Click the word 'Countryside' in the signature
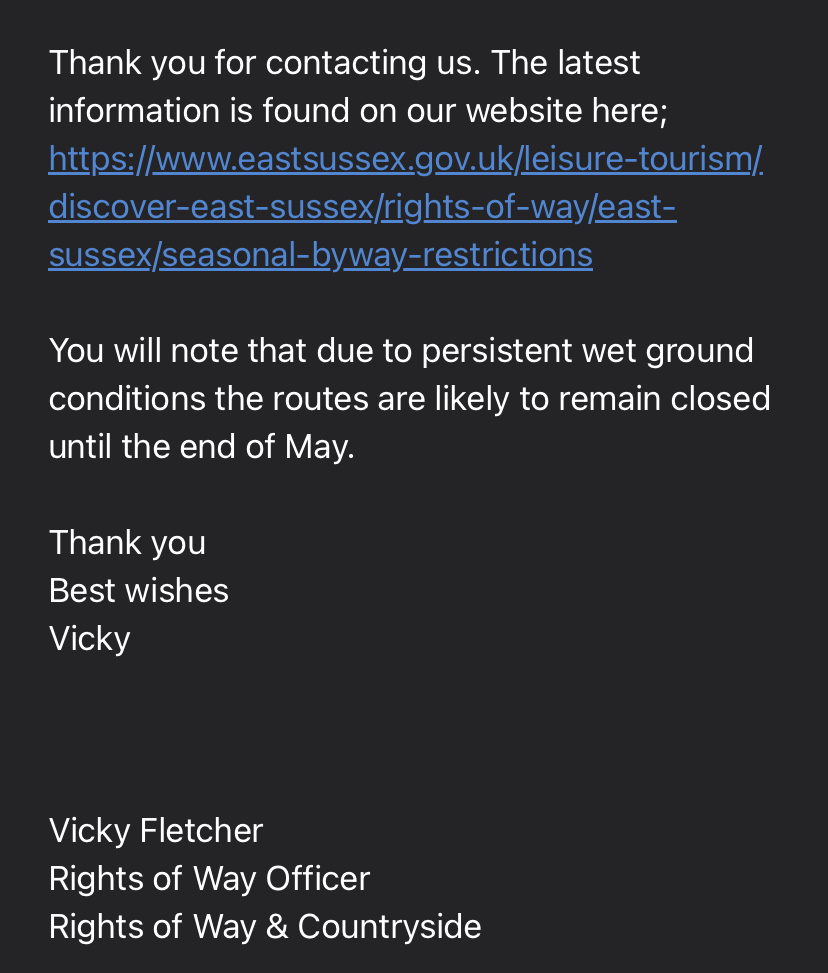This screenshot has width=828, height=973. [x=390, y=926]
